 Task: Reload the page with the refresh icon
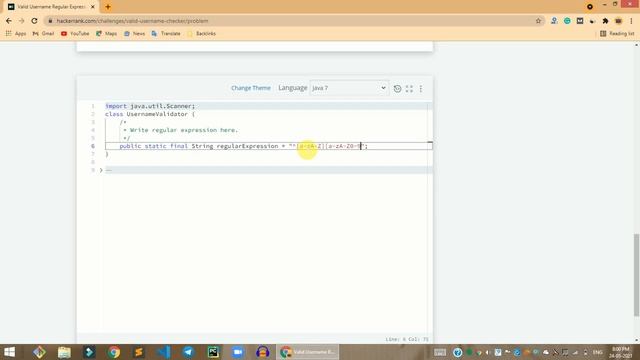[x=34, y=21]
